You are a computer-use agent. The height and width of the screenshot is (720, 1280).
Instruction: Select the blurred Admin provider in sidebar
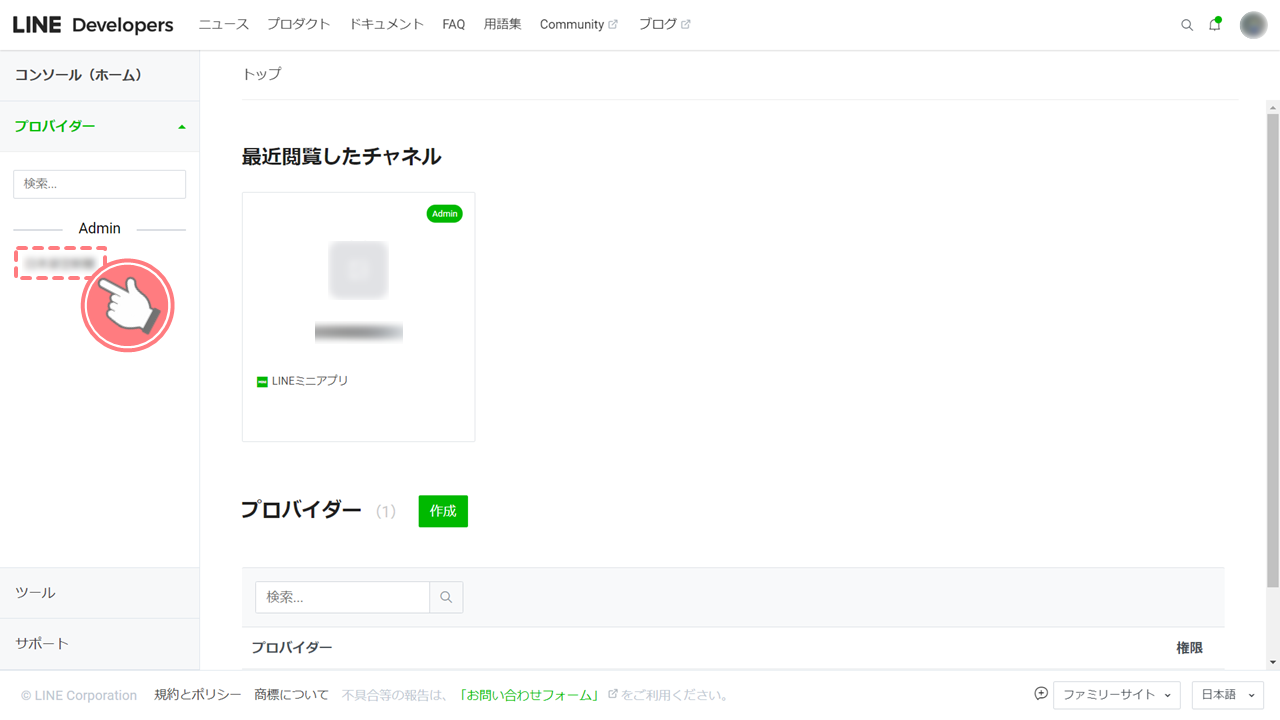point(60,263)
